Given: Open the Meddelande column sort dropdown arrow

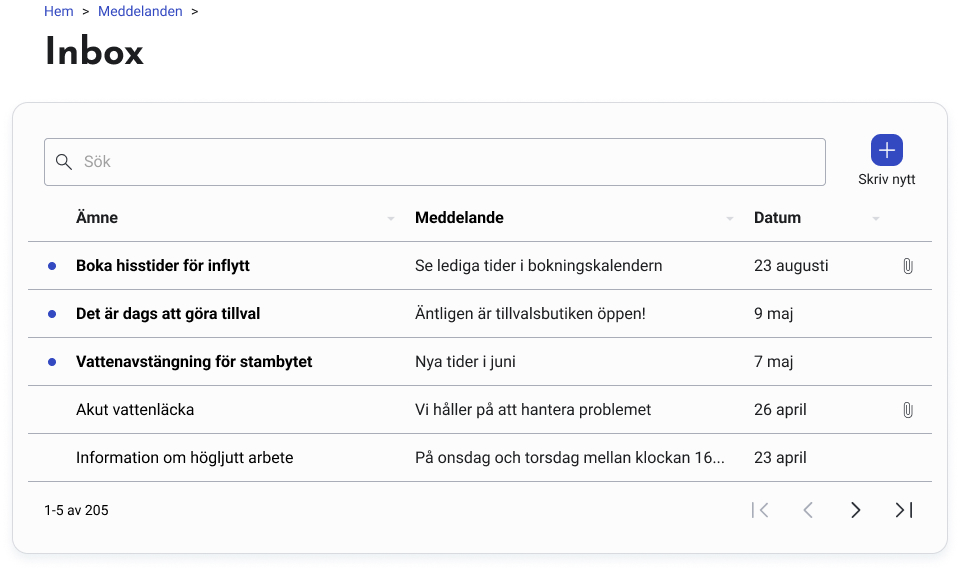Looking at the screenshot, I should [730, 219].
